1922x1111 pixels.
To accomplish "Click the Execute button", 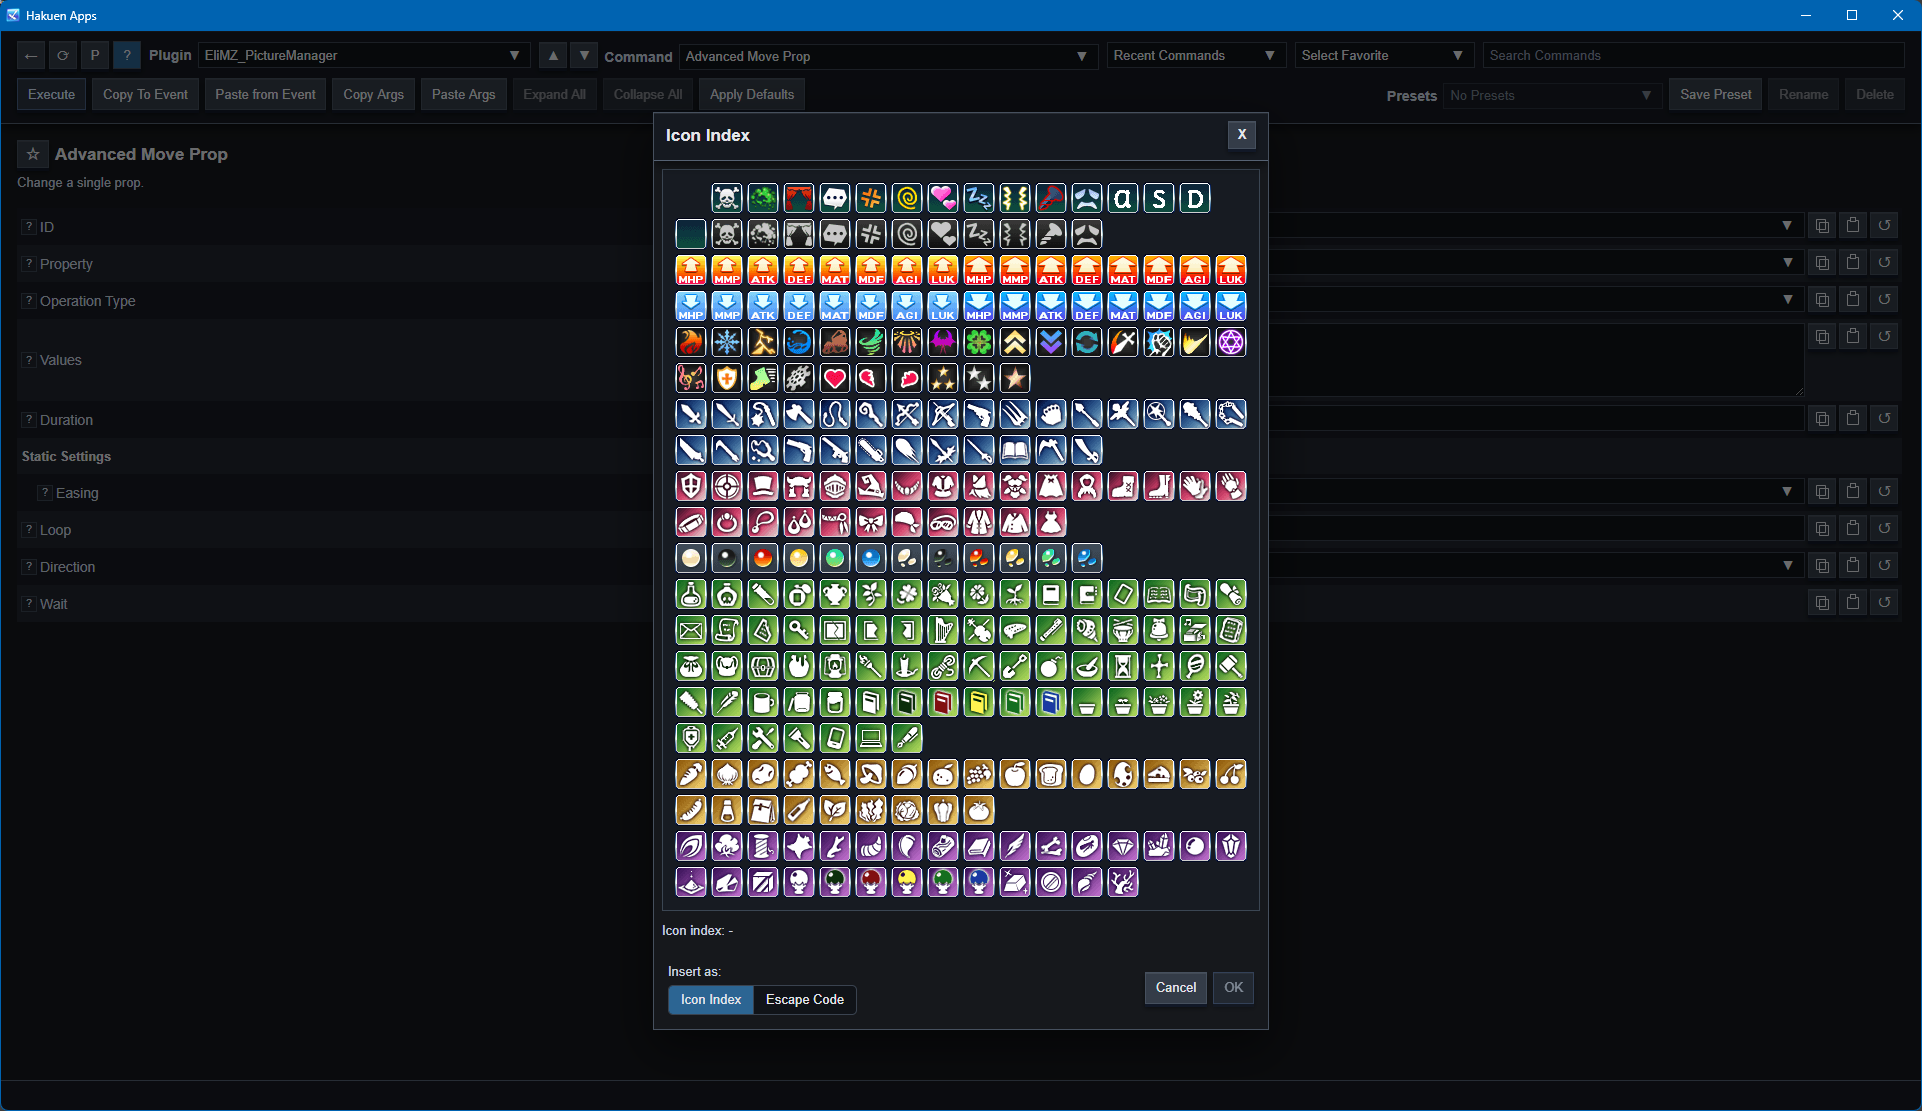I will click(x=51, y=94).
